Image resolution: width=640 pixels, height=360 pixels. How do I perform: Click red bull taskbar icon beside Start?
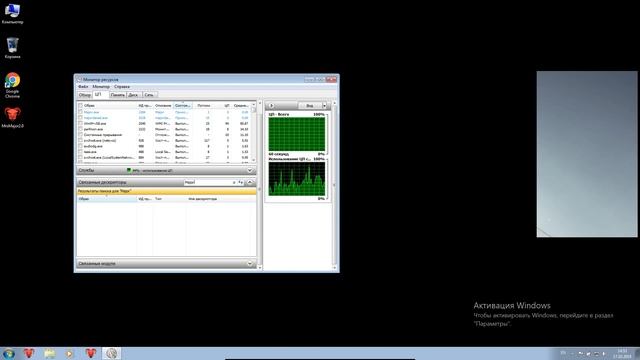click(29, 353)
